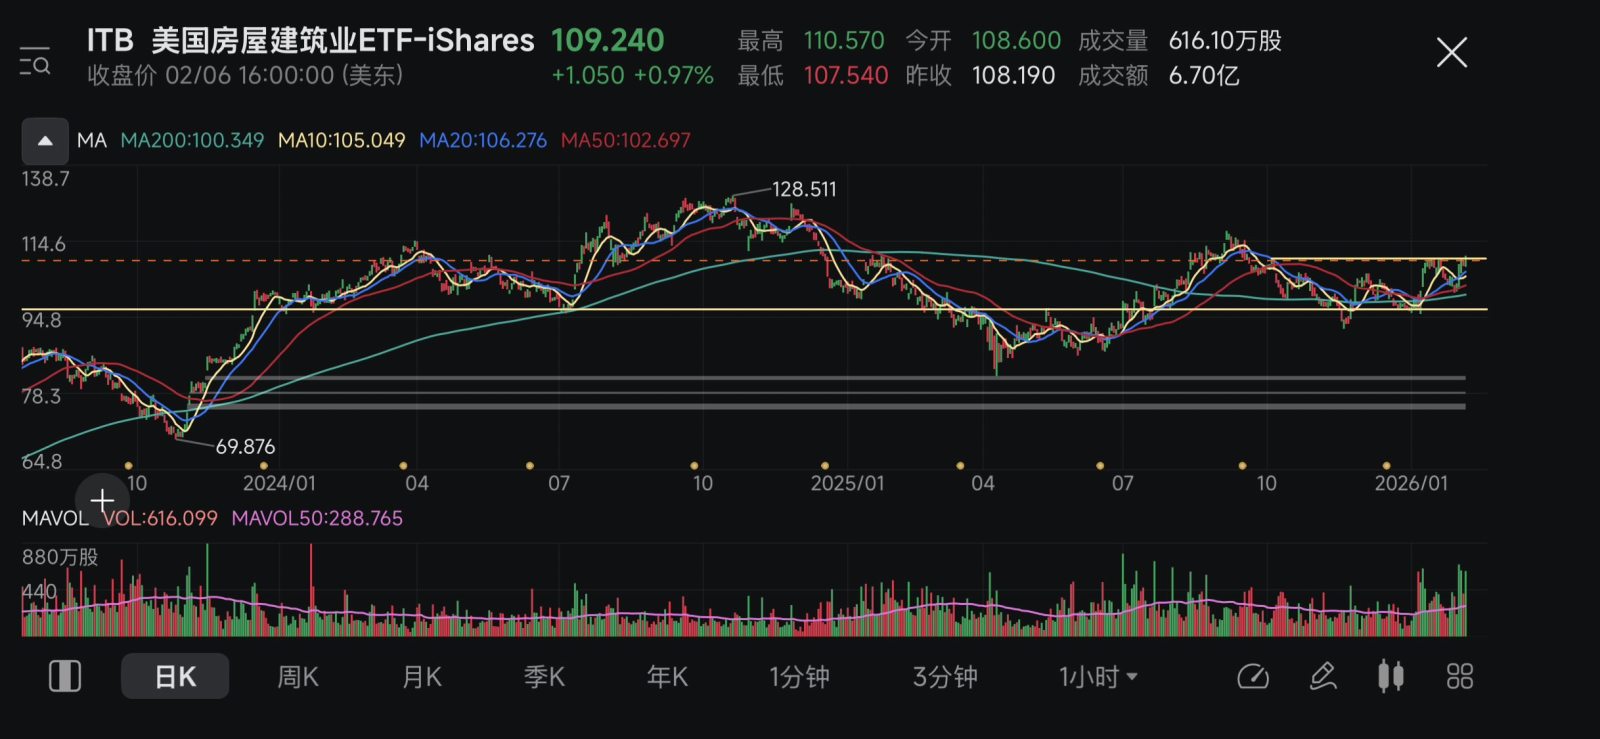
Task: Tap the 最低 107.540 value
Action: point(846,75)
